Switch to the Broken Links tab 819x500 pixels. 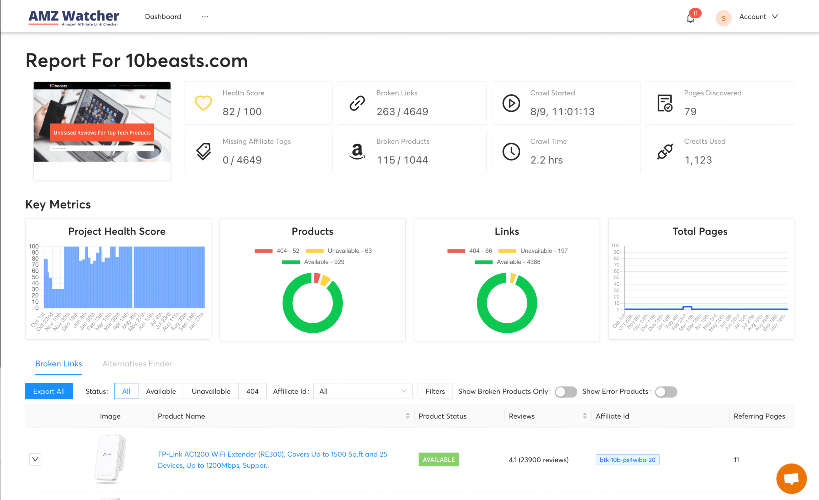58,363
